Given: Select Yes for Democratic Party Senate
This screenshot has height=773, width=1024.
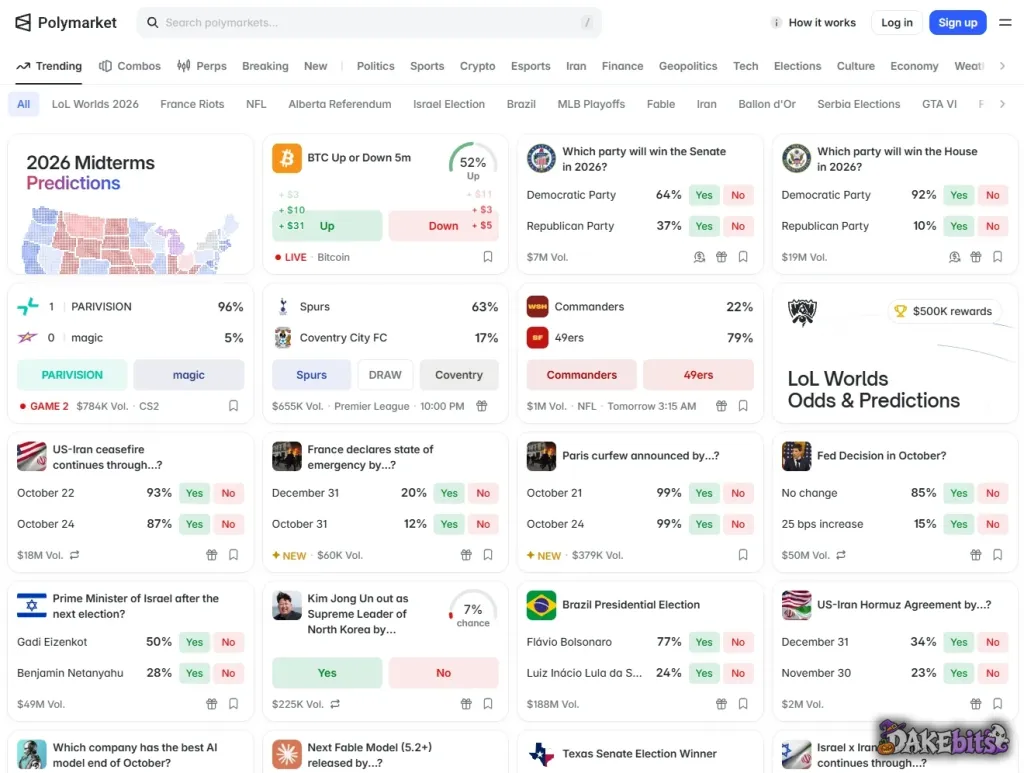Looking at the screenshot, I should pos(703,195).
